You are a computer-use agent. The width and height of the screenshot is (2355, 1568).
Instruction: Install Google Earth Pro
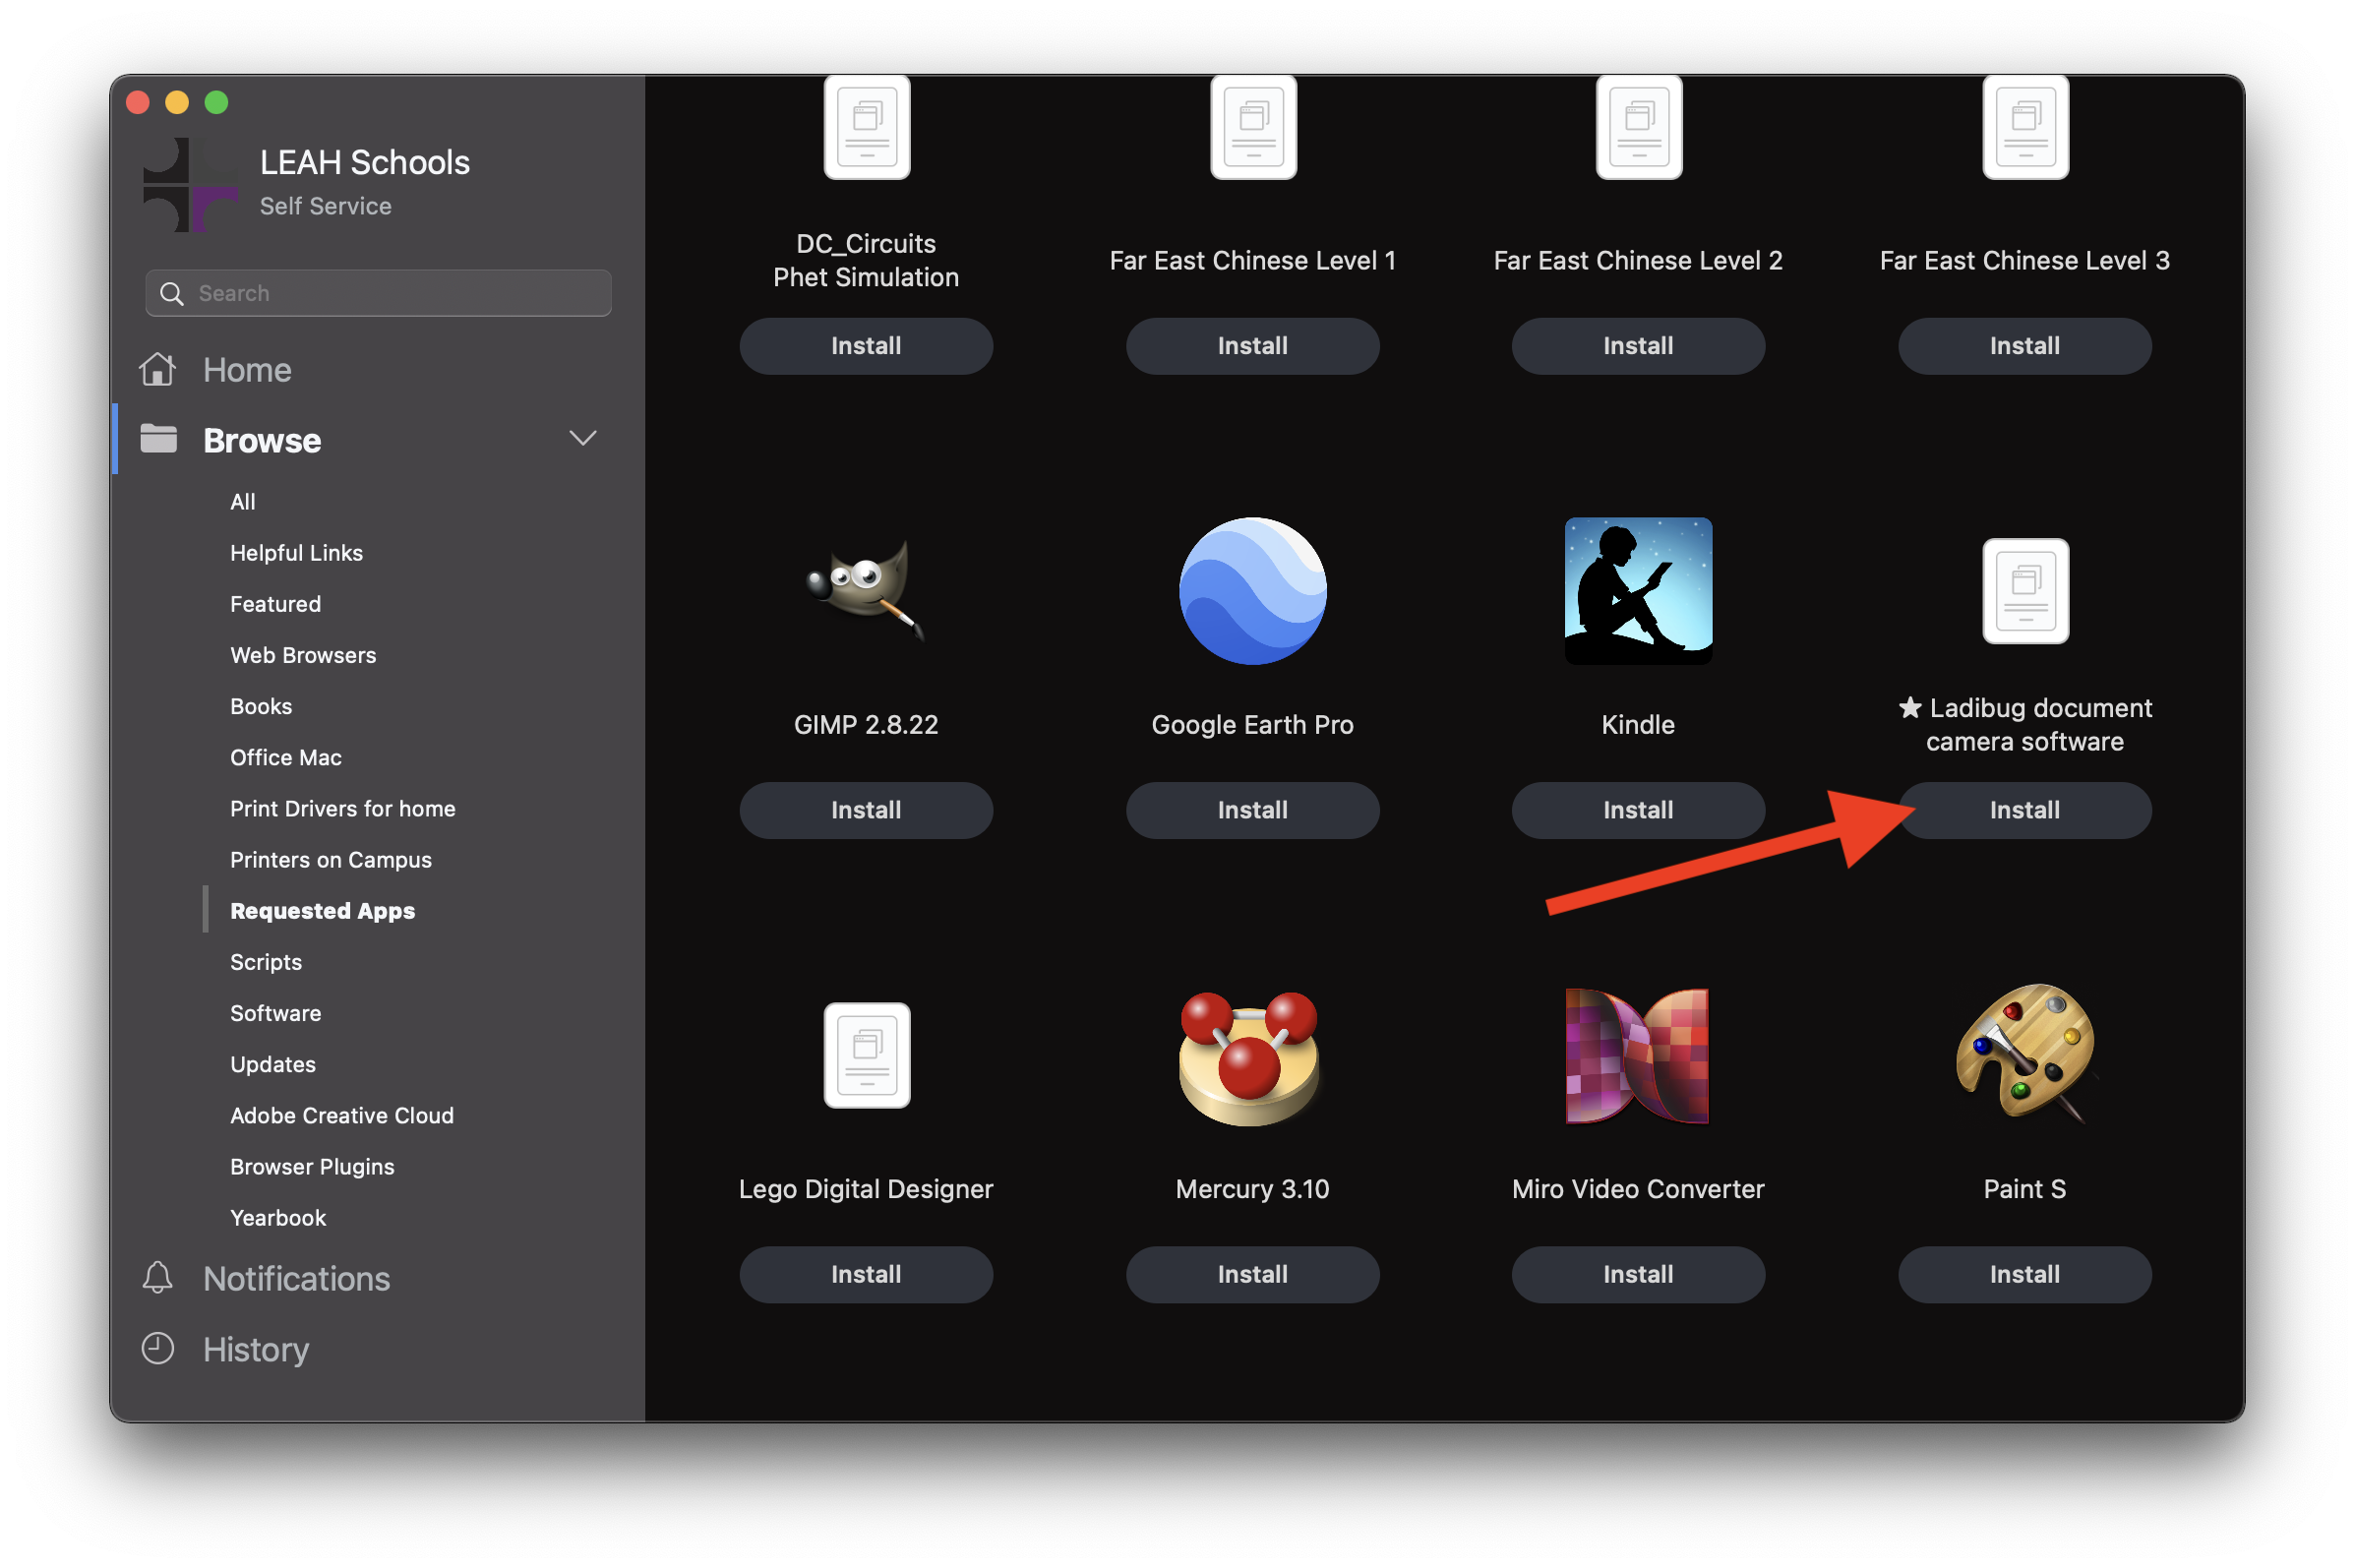pyautogui.click(x=1252, y=810)
